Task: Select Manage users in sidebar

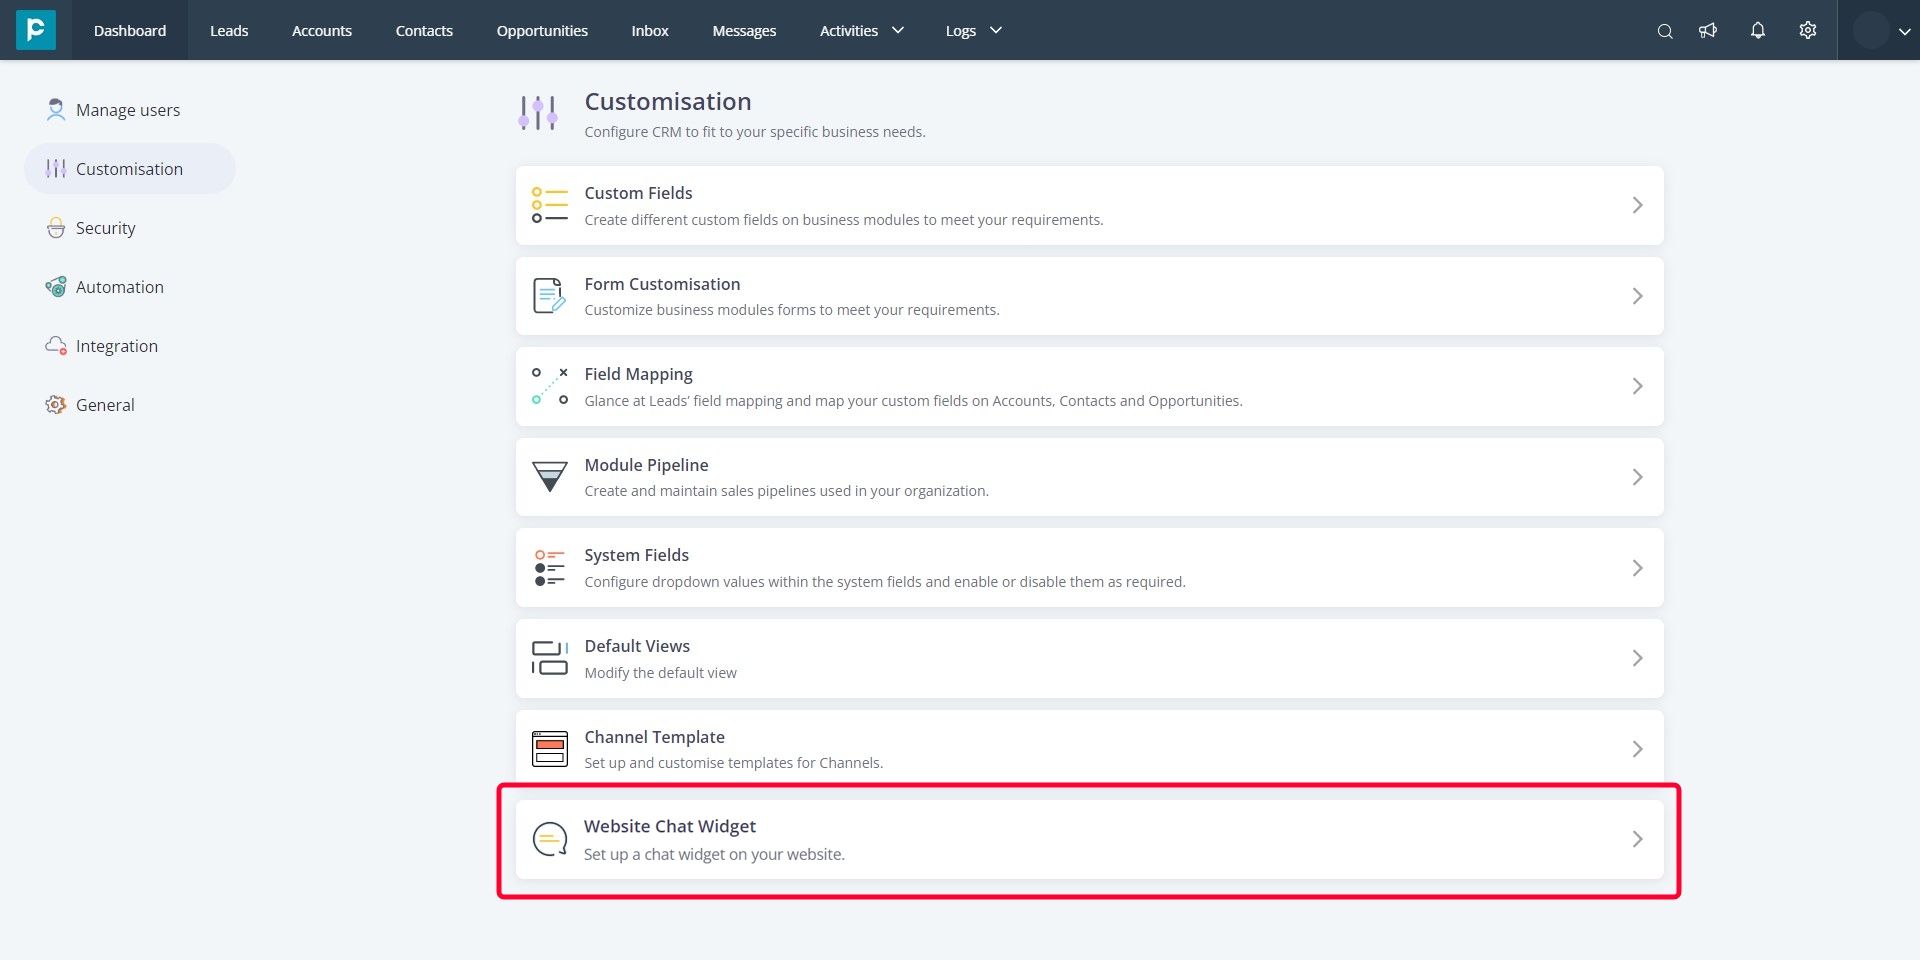Action: pyautogui.click(x=130, y=110)
